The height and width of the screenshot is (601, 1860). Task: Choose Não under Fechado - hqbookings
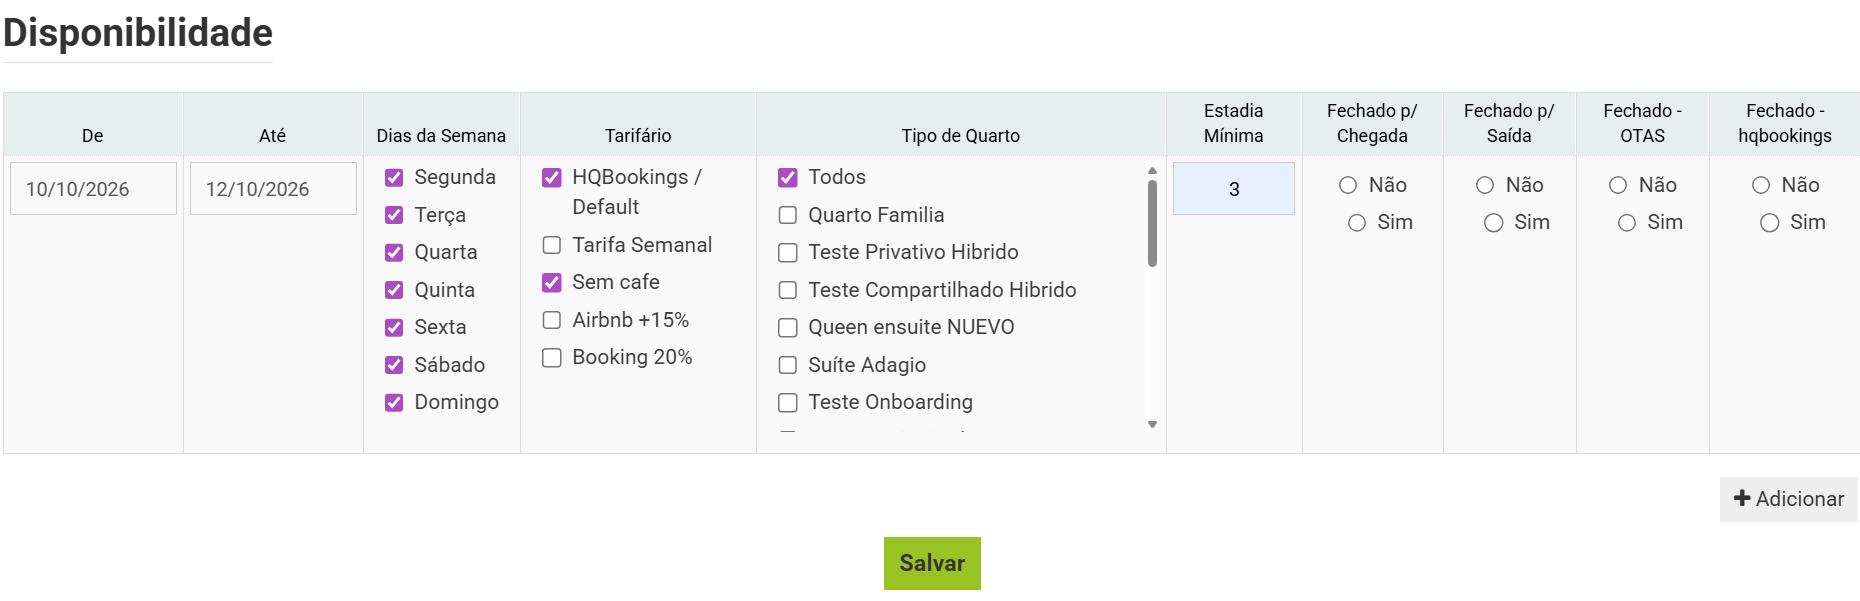(1761, 185)
